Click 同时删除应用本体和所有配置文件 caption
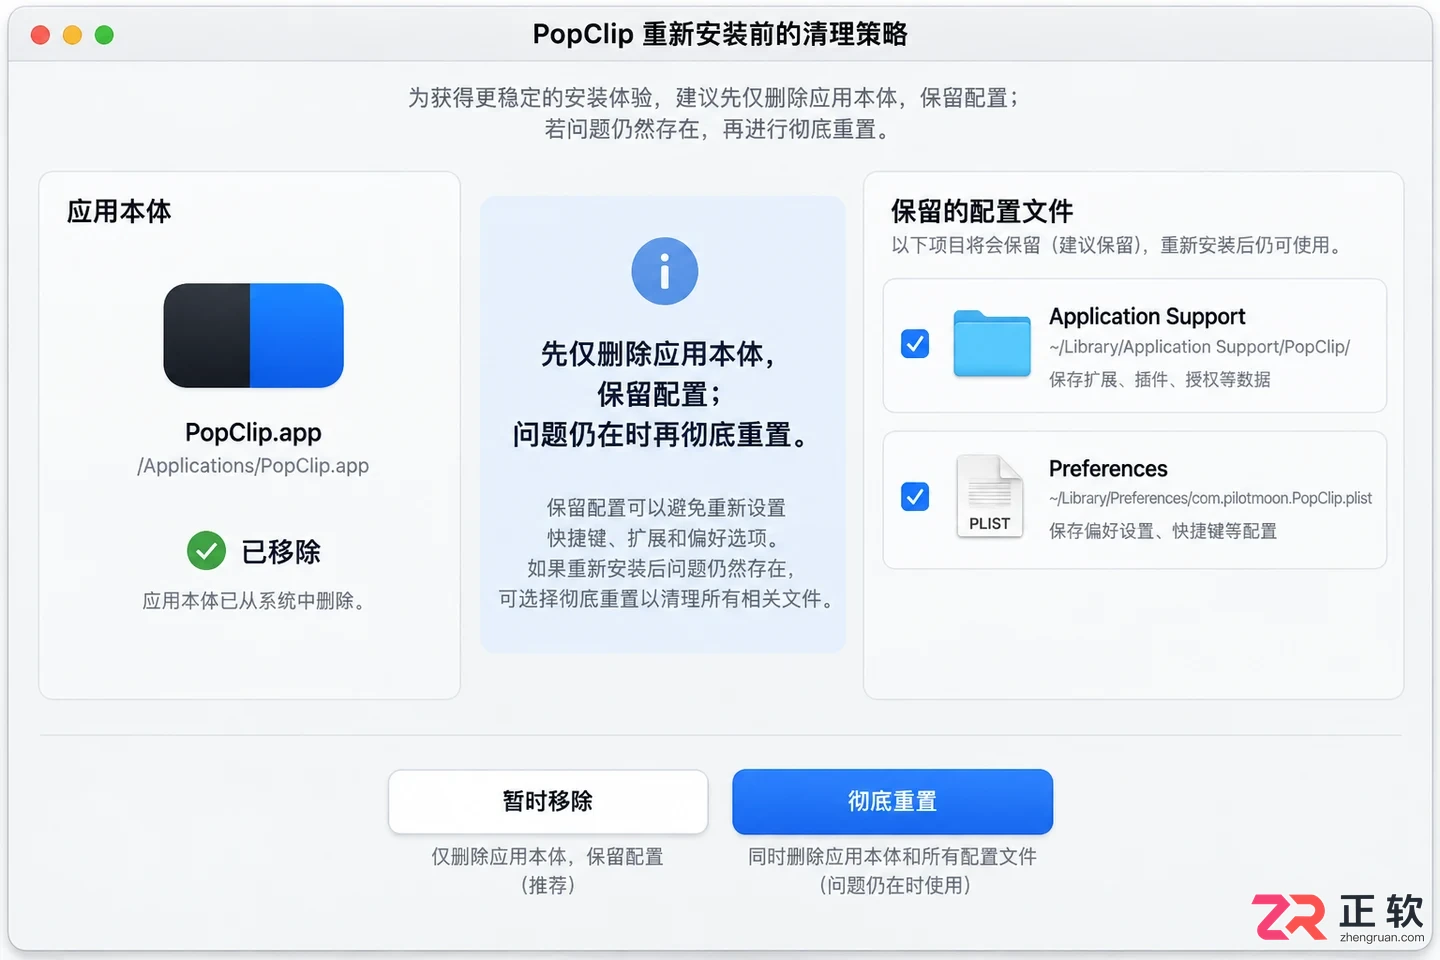This screenshot has width=1440, height=960. tap(892, 857)
